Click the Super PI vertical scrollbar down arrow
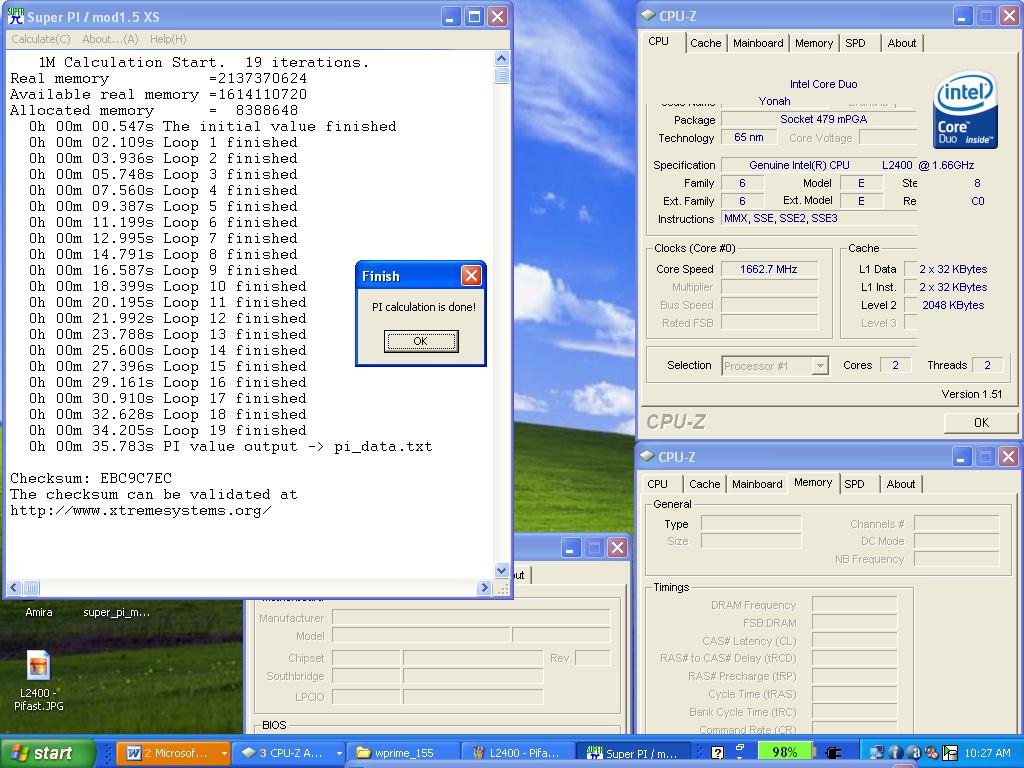The image size is (1024, 768). [501, 570]
